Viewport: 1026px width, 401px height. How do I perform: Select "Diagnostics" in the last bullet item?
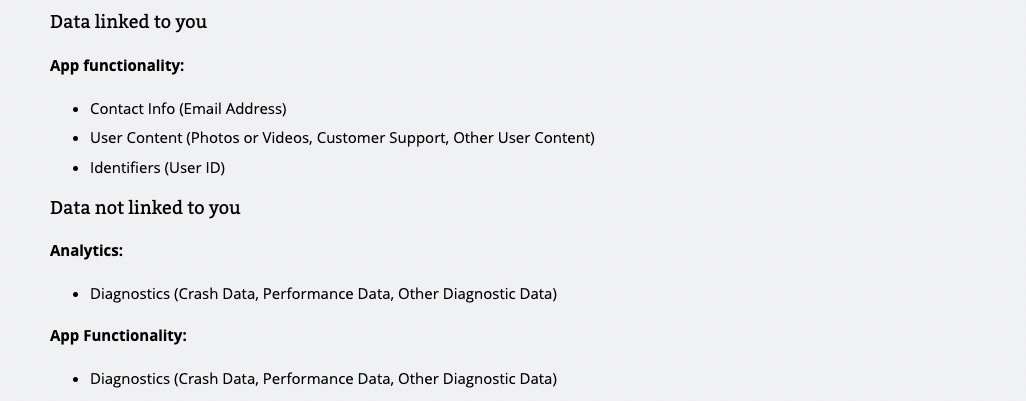pyautogui.click(x=129, y=379)
